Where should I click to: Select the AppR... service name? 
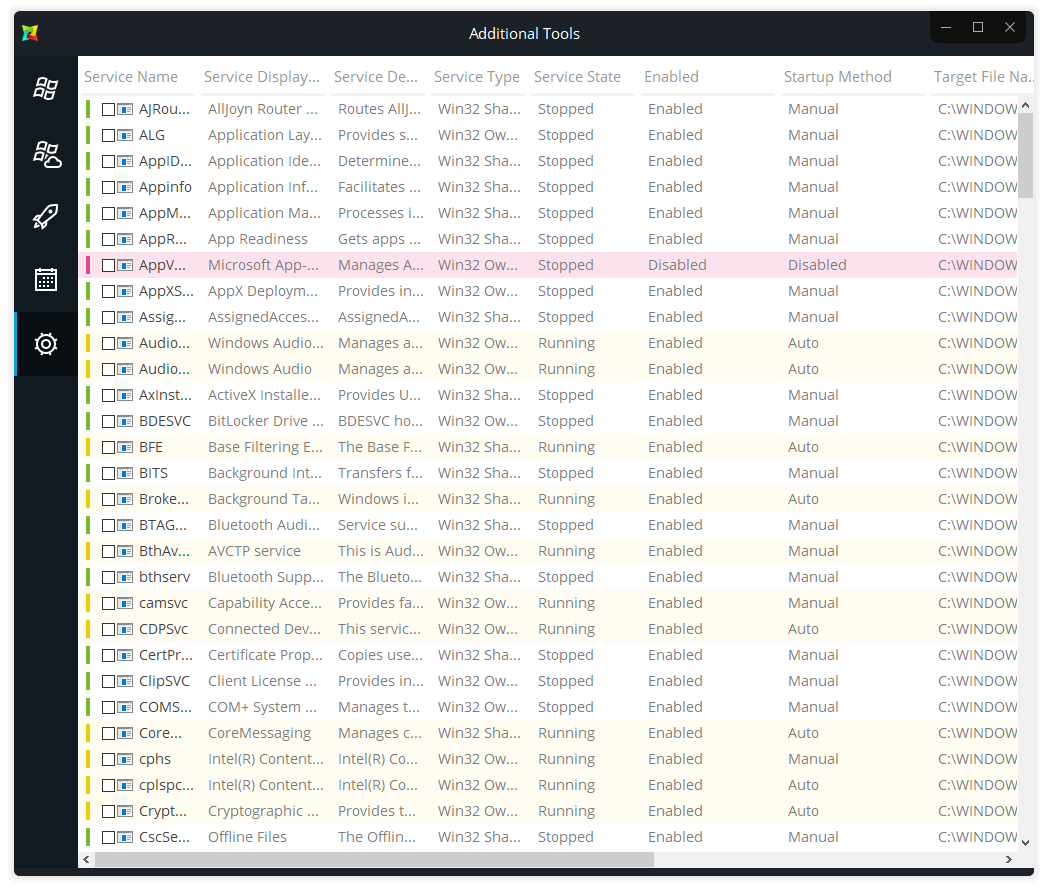[163, 239]
